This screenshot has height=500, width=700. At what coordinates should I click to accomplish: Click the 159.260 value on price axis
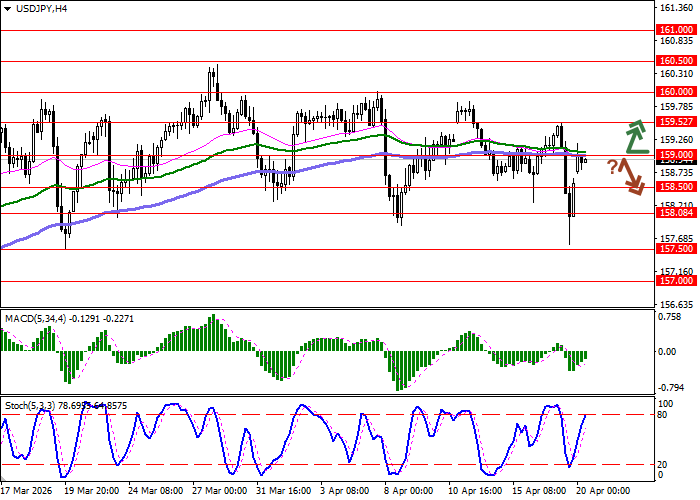tap(677, 139)
